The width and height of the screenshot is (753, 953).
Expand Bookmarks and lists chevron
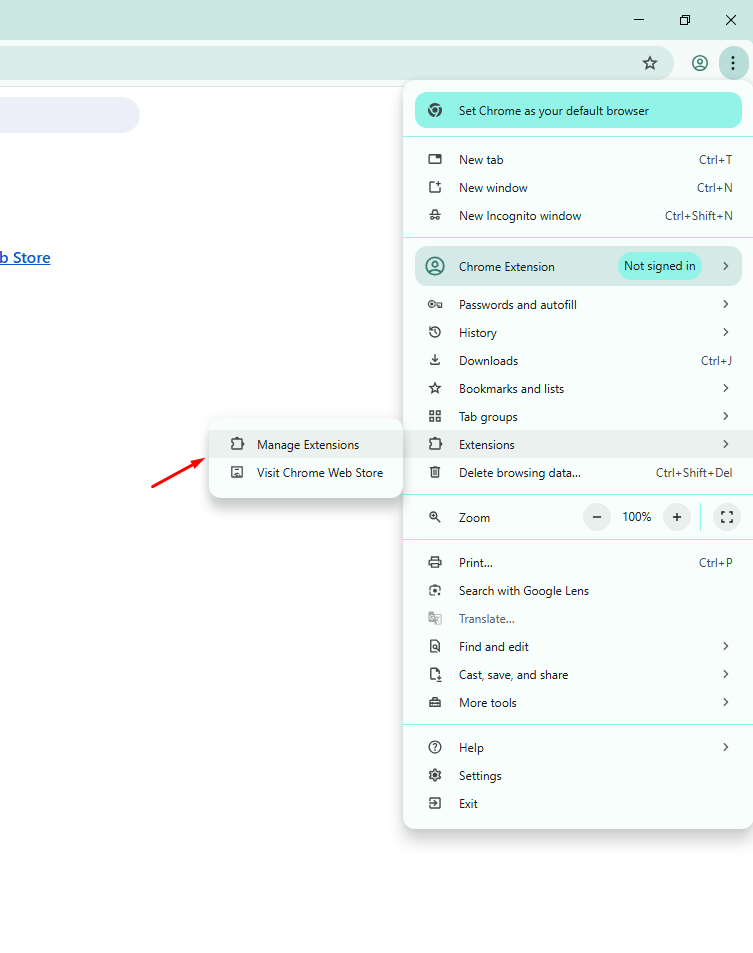click(x=726, y=388)
